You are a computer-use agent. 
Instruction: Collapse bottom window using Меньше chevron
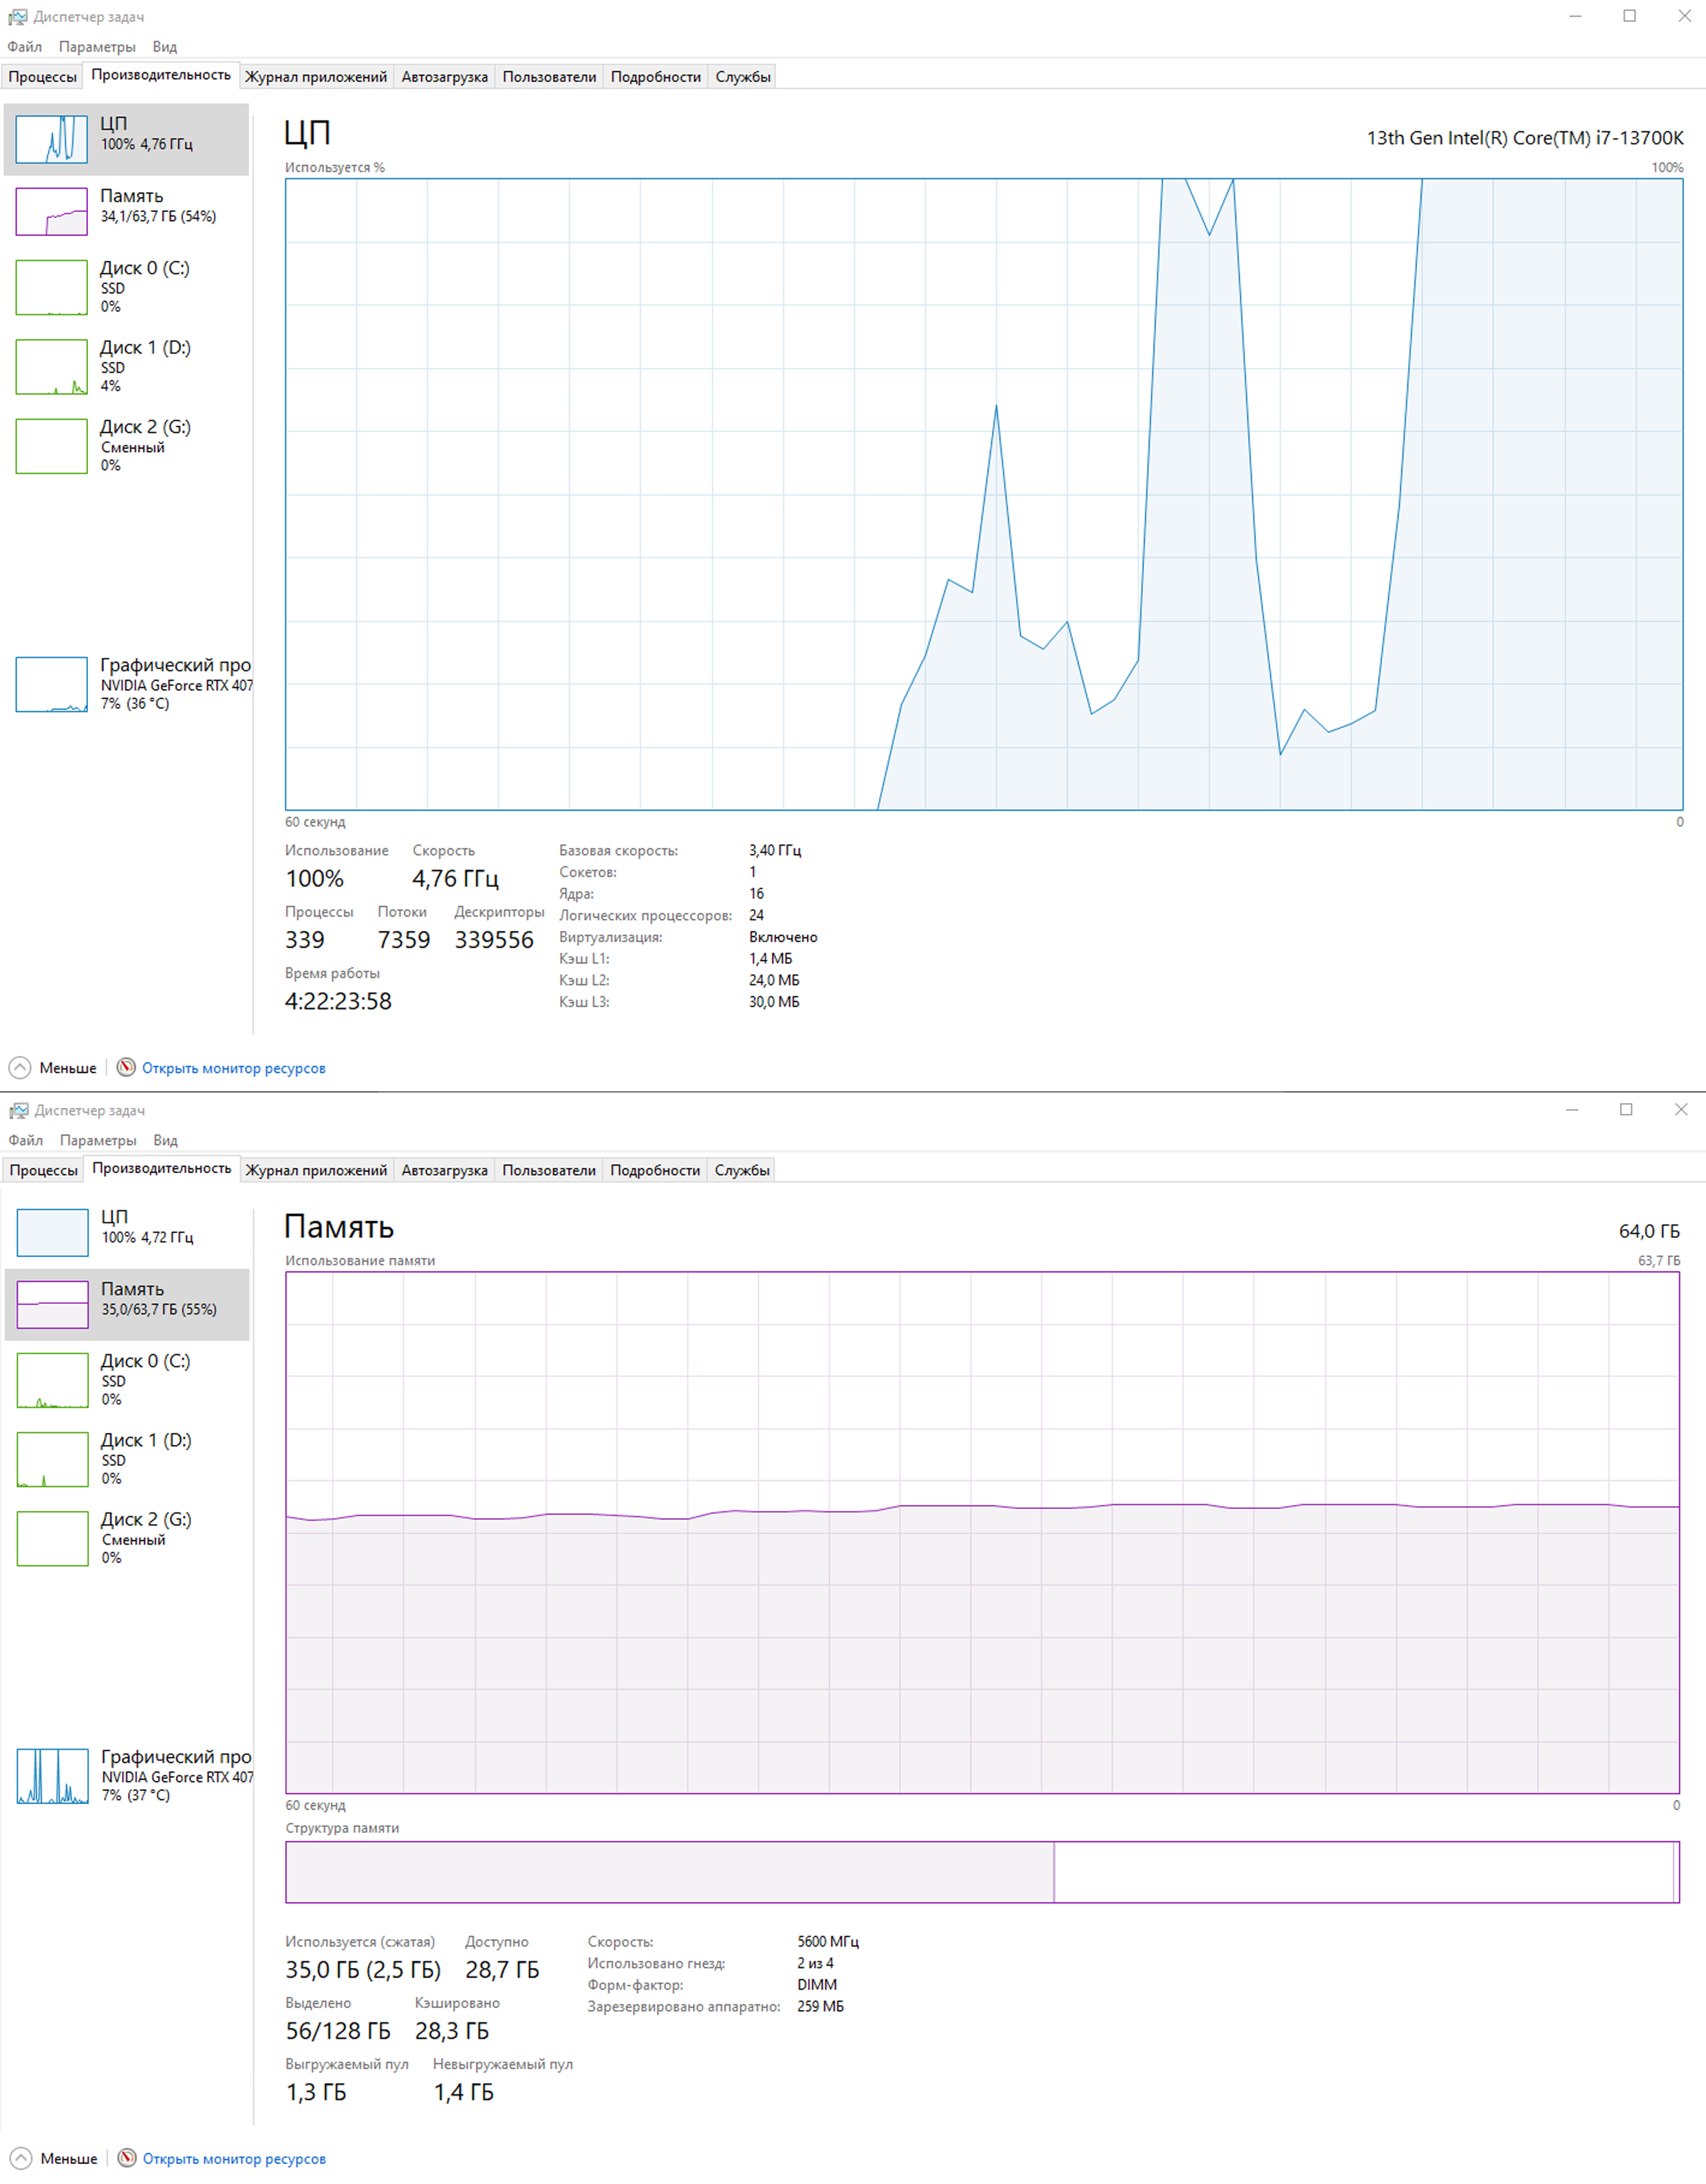click(21, 2158)
